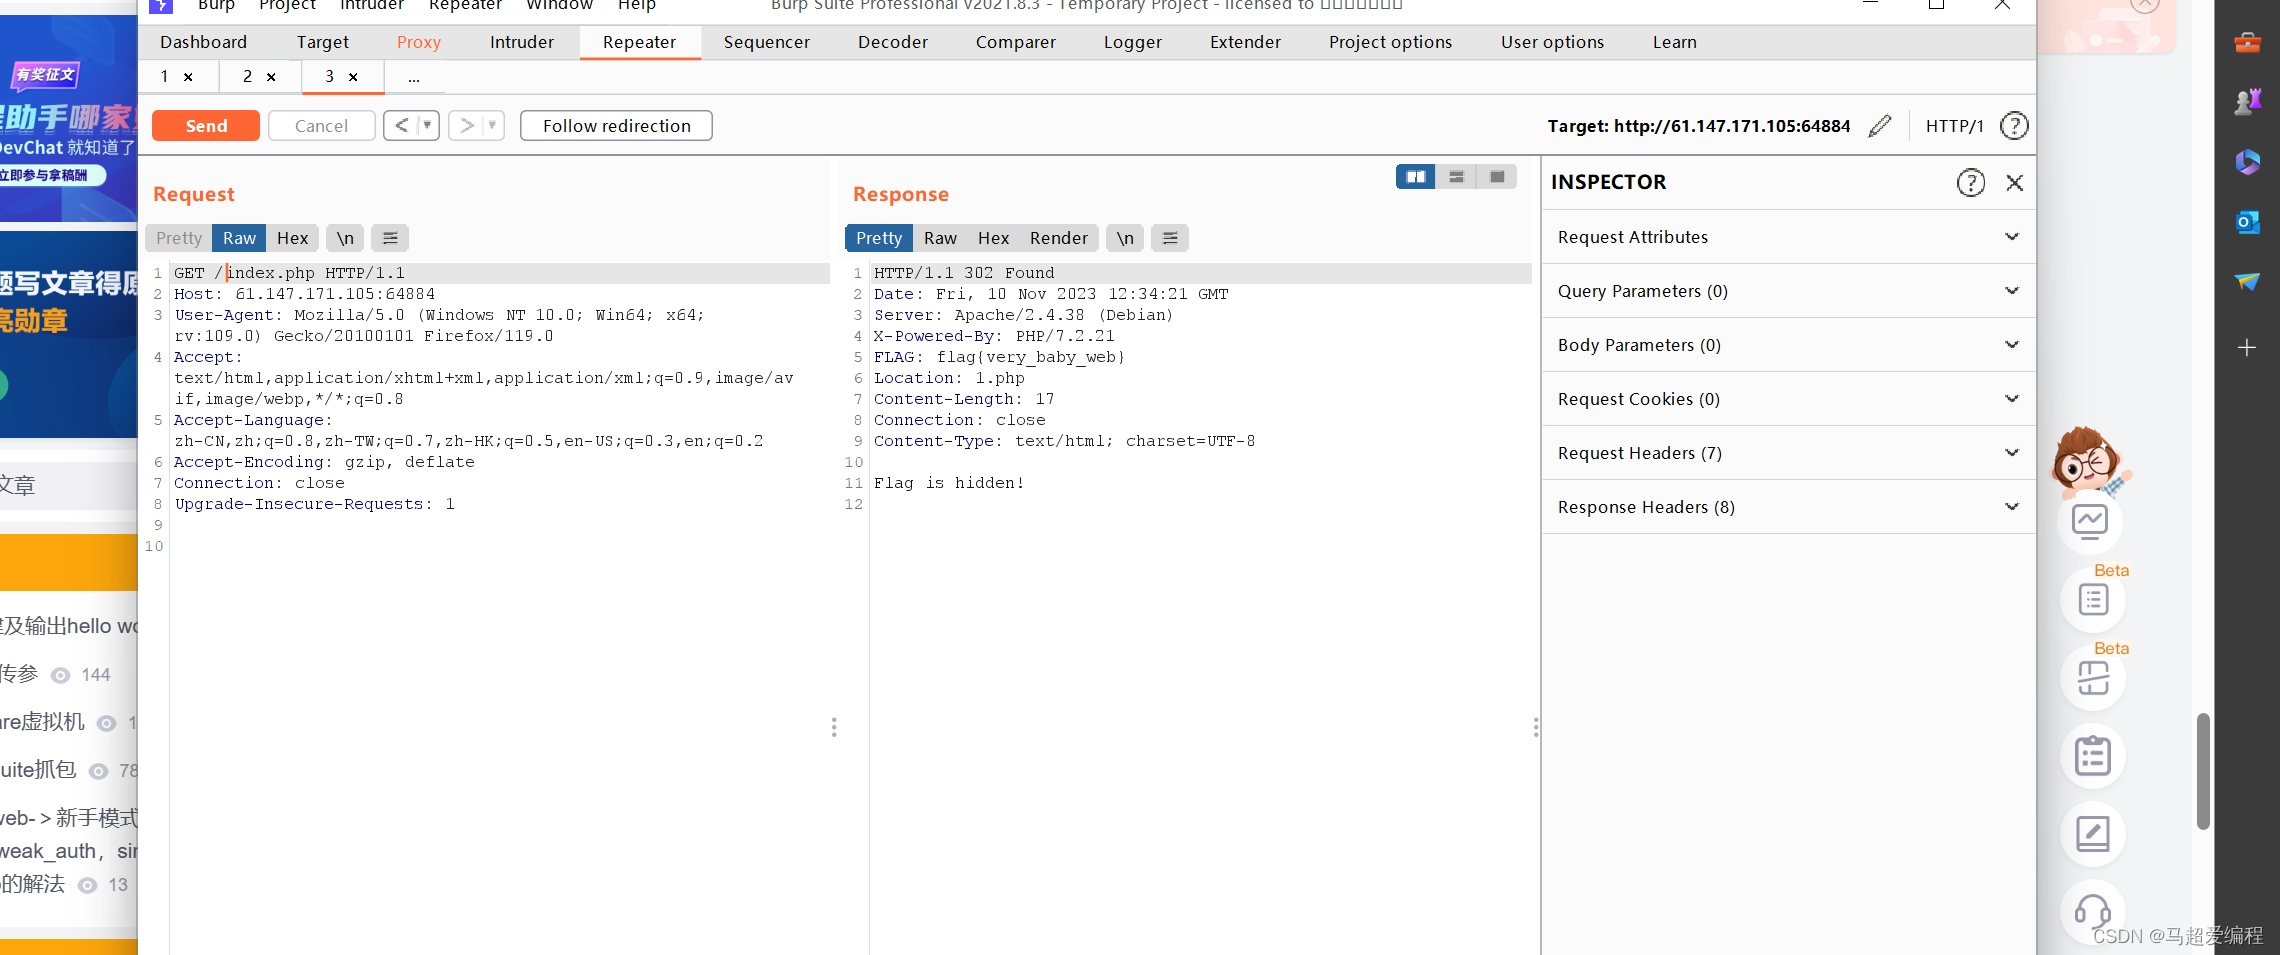The width and height of the screenshot is (2280, 955).
Task: Click the browser page vertical scrollbar
Action: (2203, 771)
